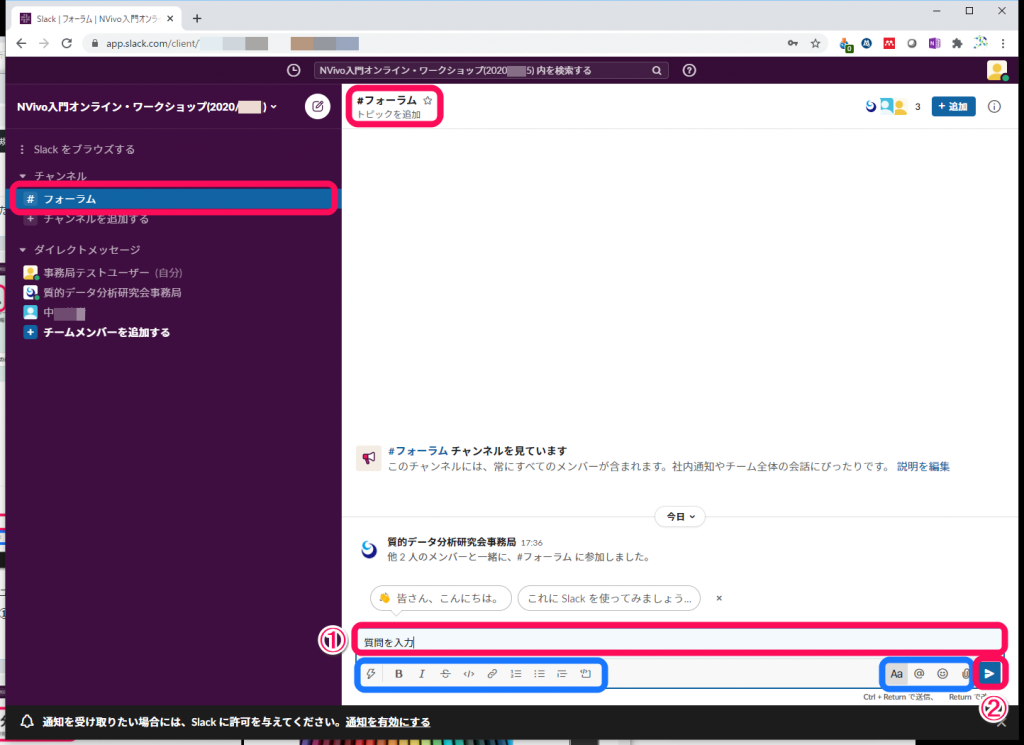Image resolution: width=1024 pixels, height=745 pixels.
Task: Click the #フォーラム header title
Action: pyautogui.click(x=386, y=101)
